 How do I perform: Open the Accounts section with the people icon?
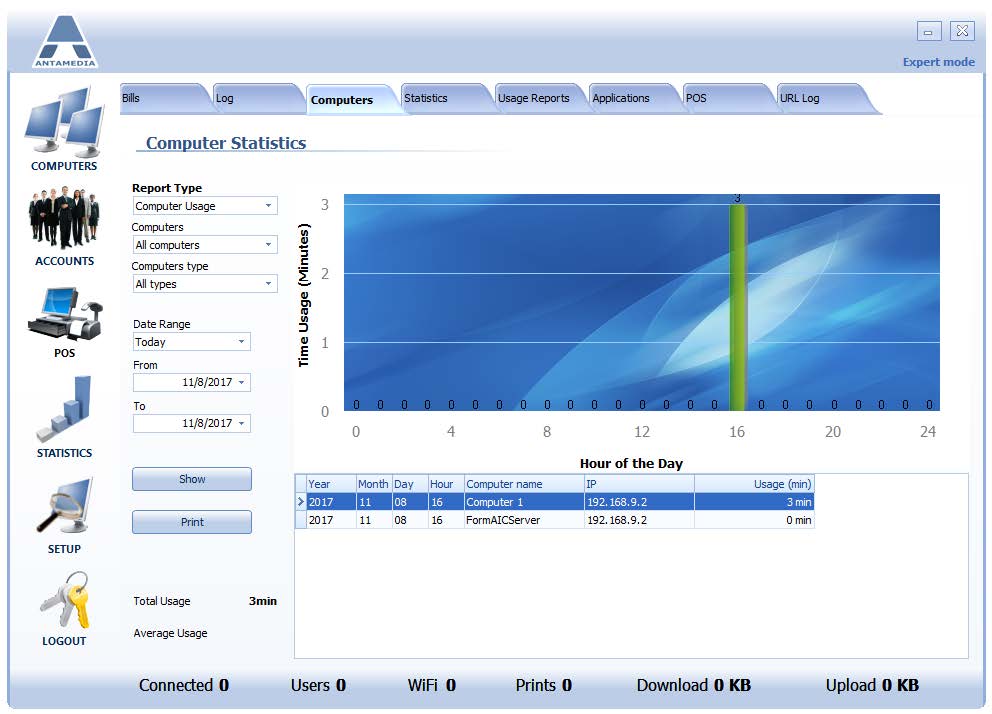(64, 226)
